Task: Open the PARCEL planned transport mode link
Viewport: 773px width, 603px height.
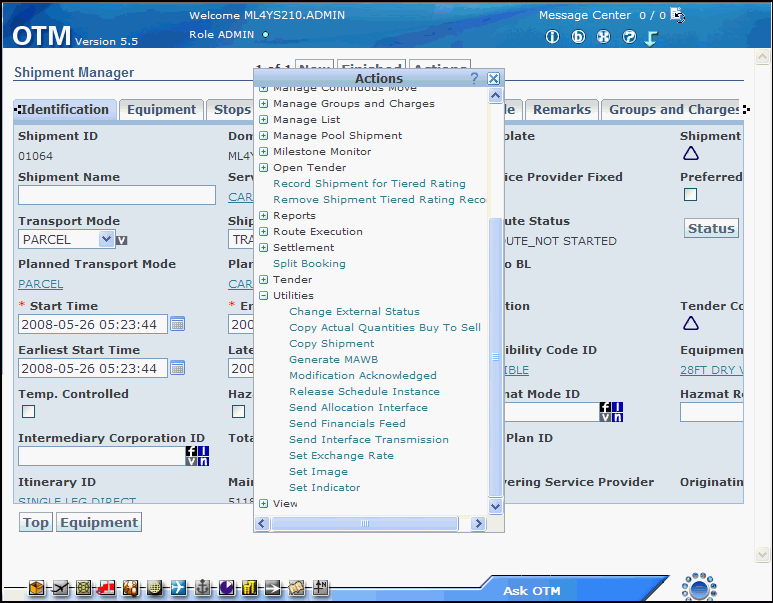Action: click(40, 284)
